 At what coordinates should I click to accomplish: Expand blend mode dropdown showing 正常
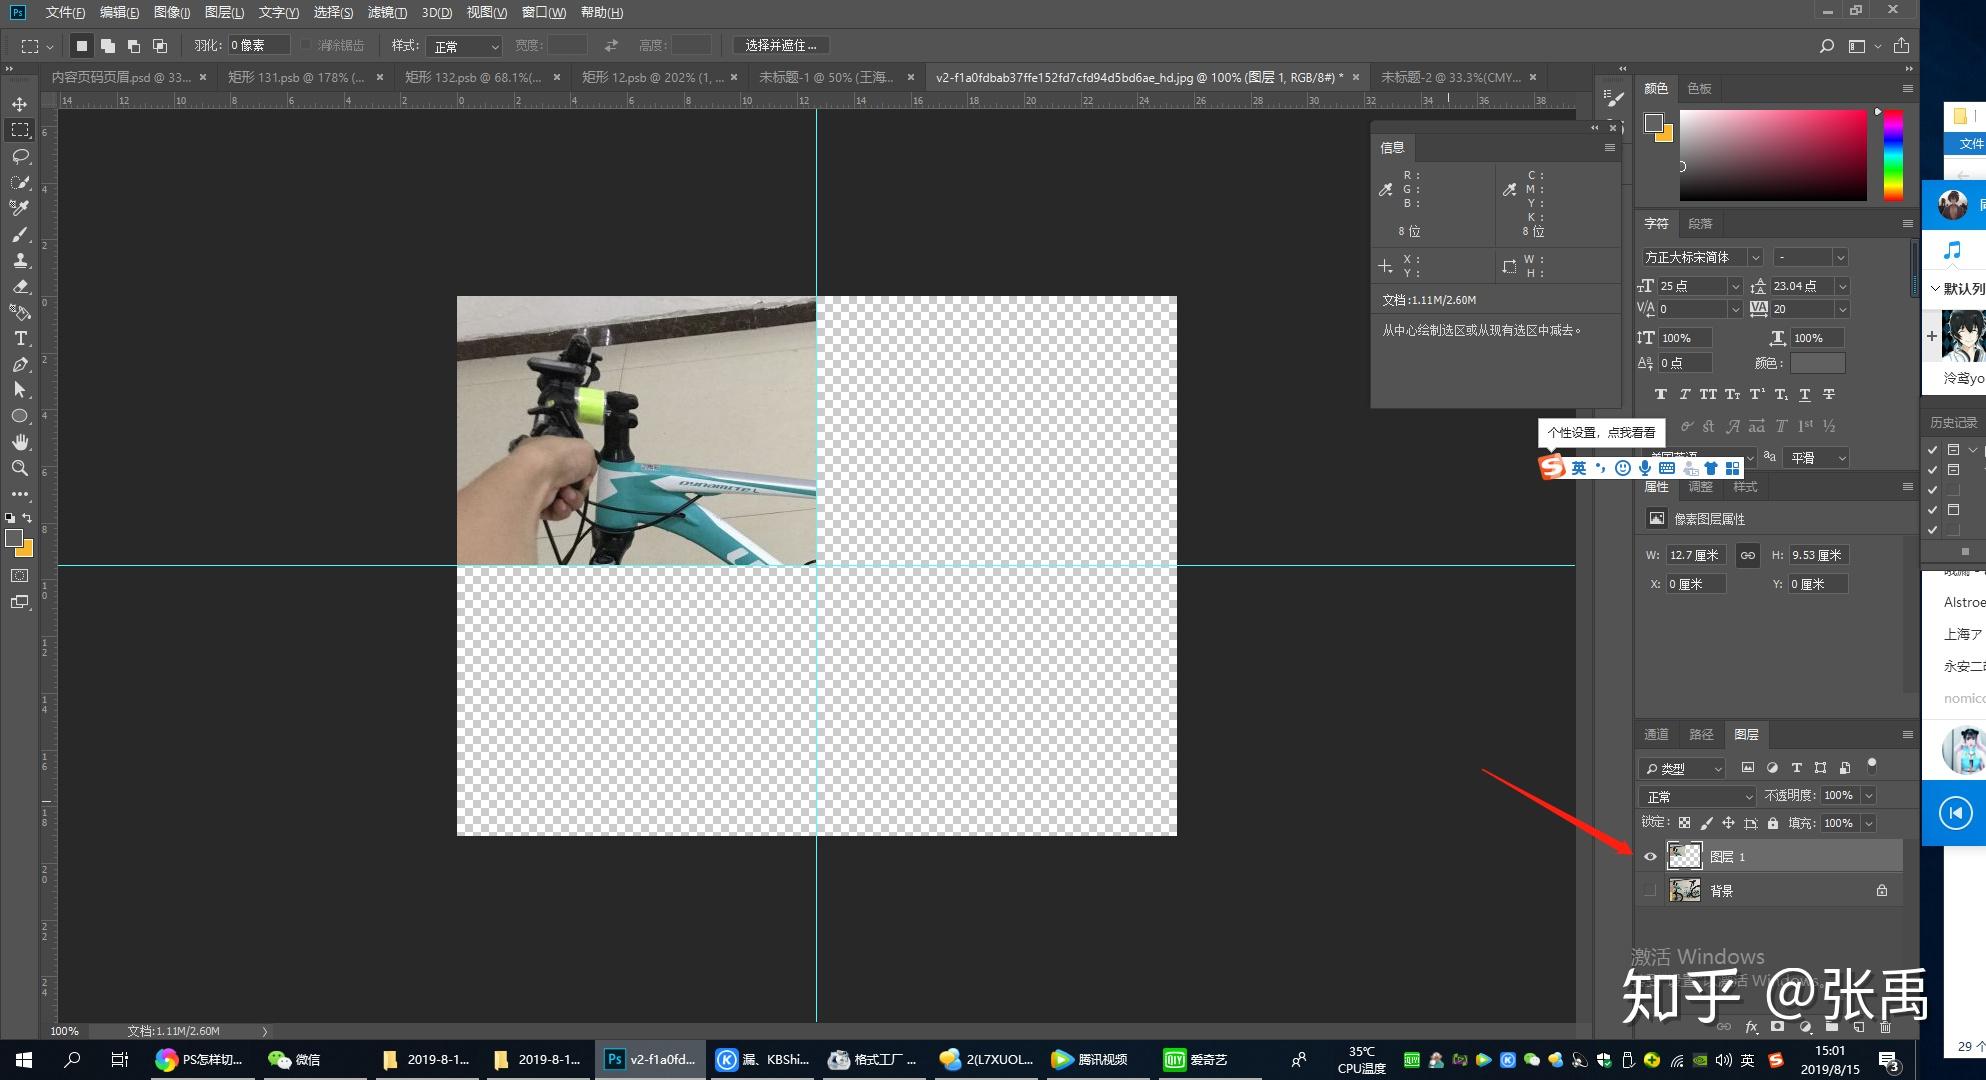click(1695, 795)
